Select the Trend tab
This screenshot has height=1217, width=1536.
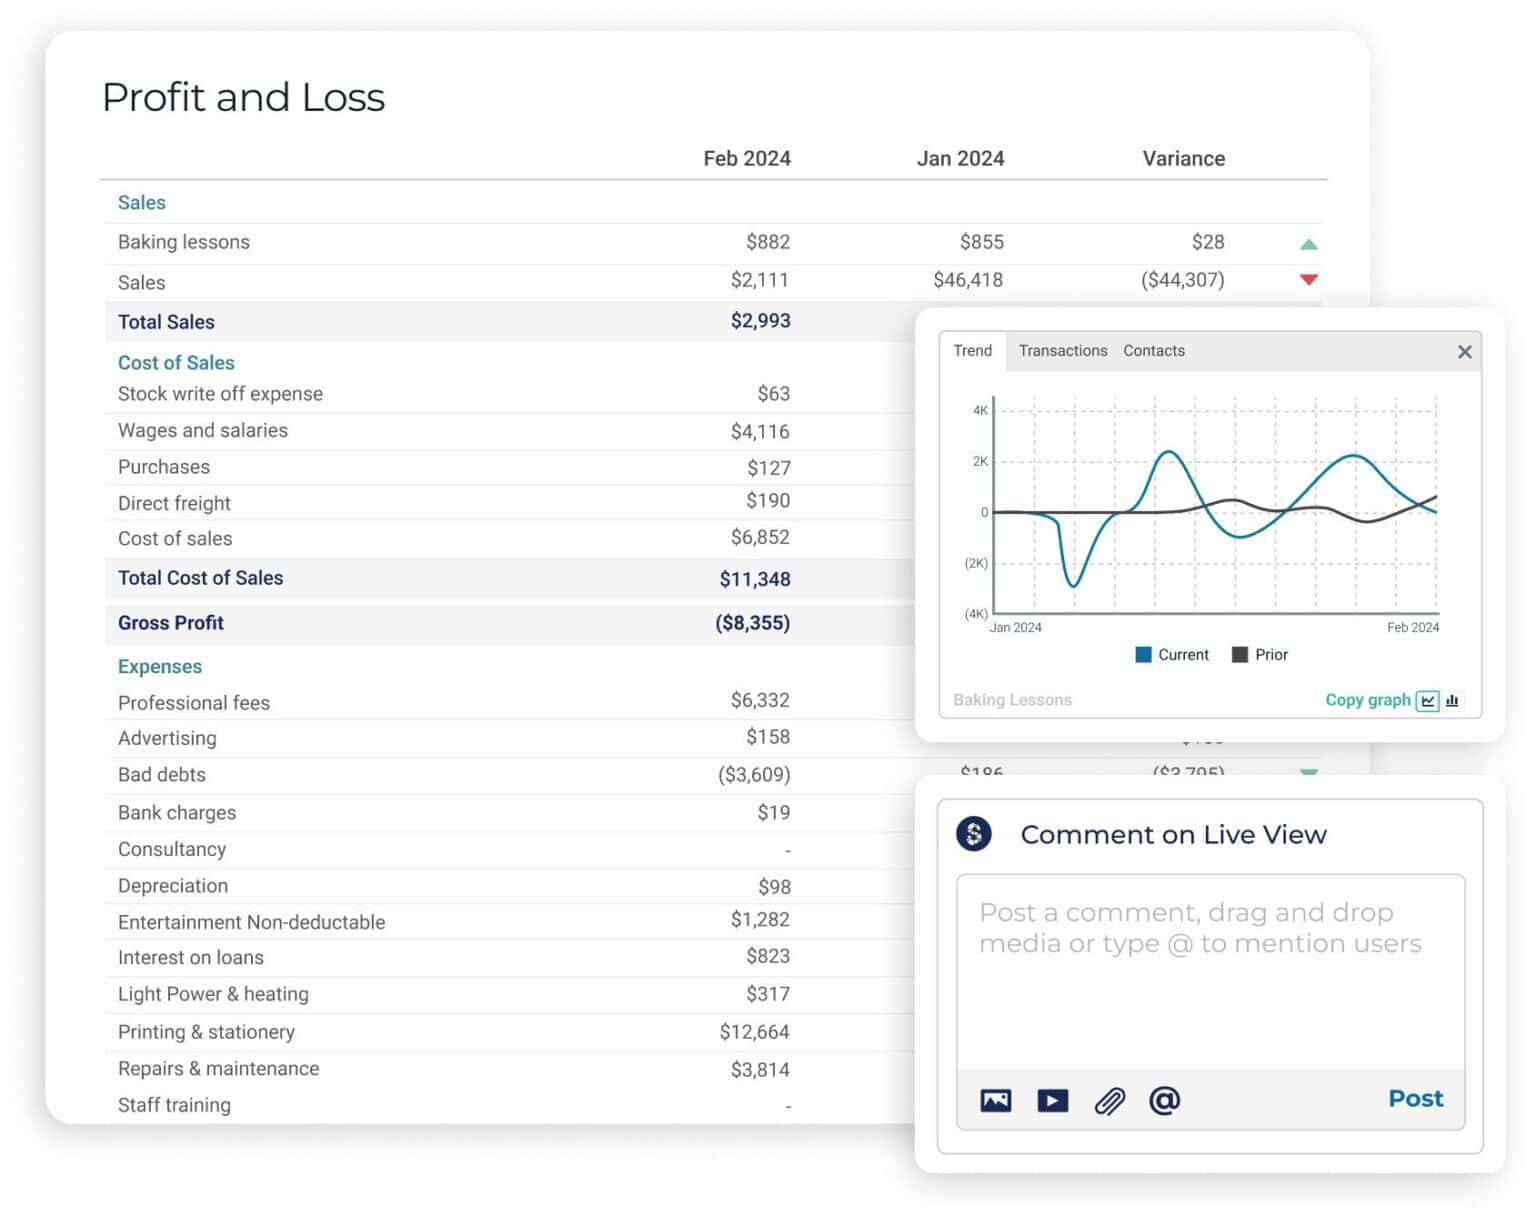971,350
